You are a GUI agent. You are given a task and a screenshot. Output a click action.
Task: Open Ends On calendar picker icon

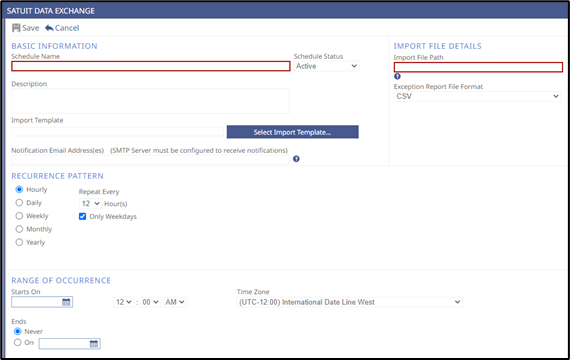pos(94,344)
